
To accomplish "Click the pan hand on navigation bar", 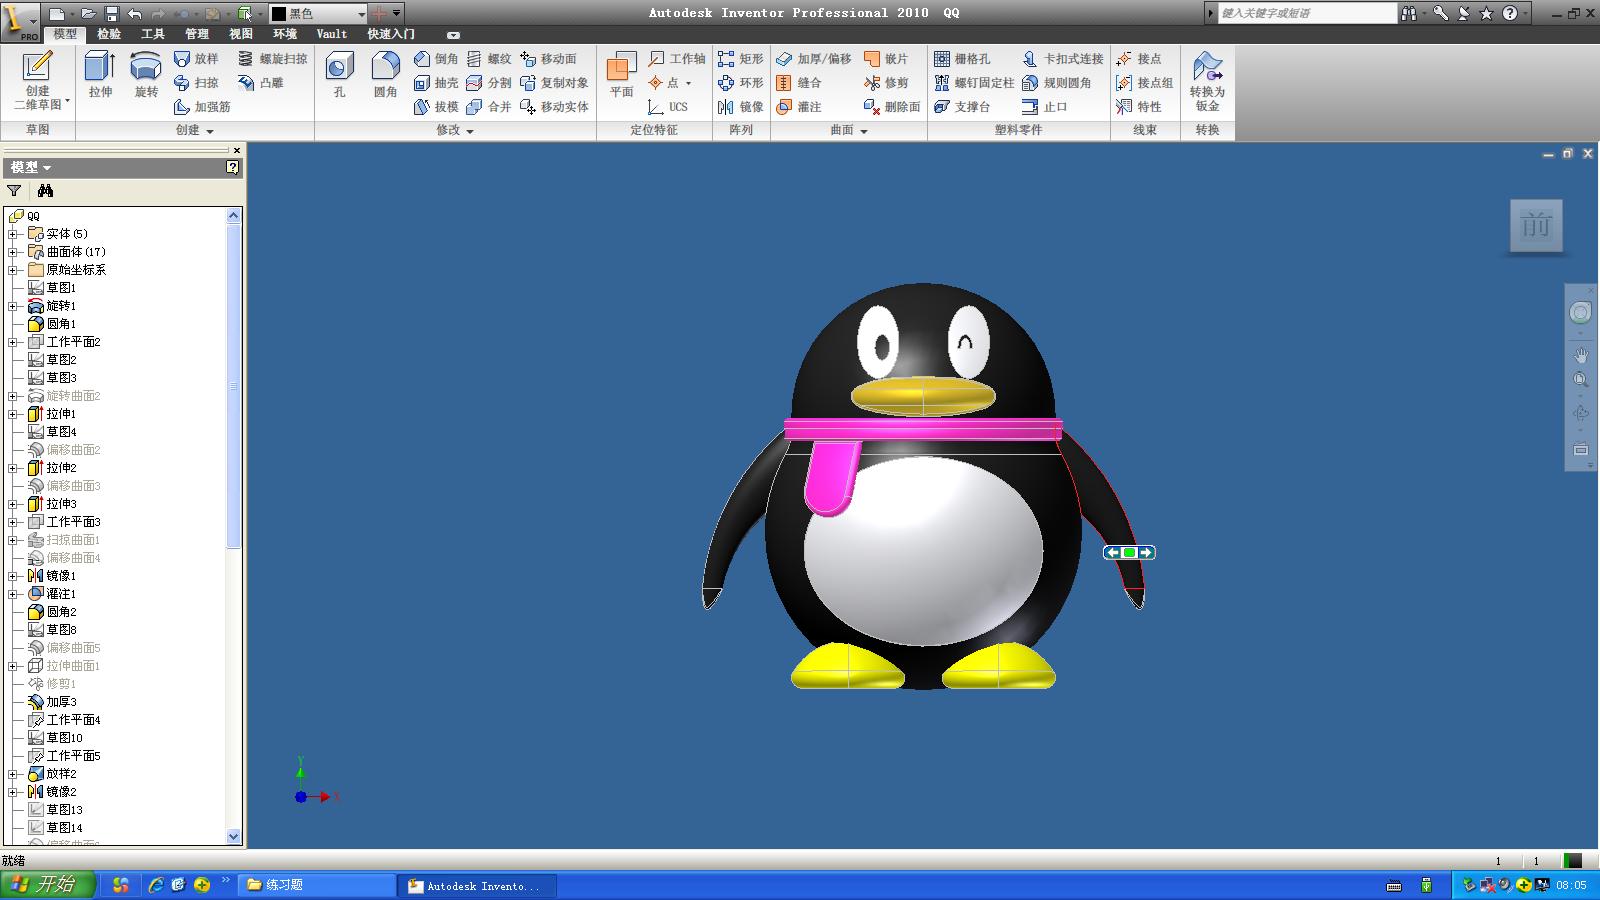I will (1580, 355).
